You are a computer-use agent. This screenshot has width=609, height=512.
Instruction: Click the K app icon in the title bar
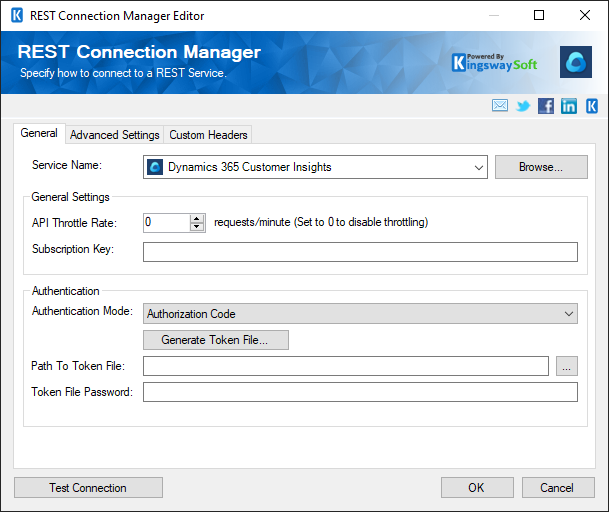17,16
